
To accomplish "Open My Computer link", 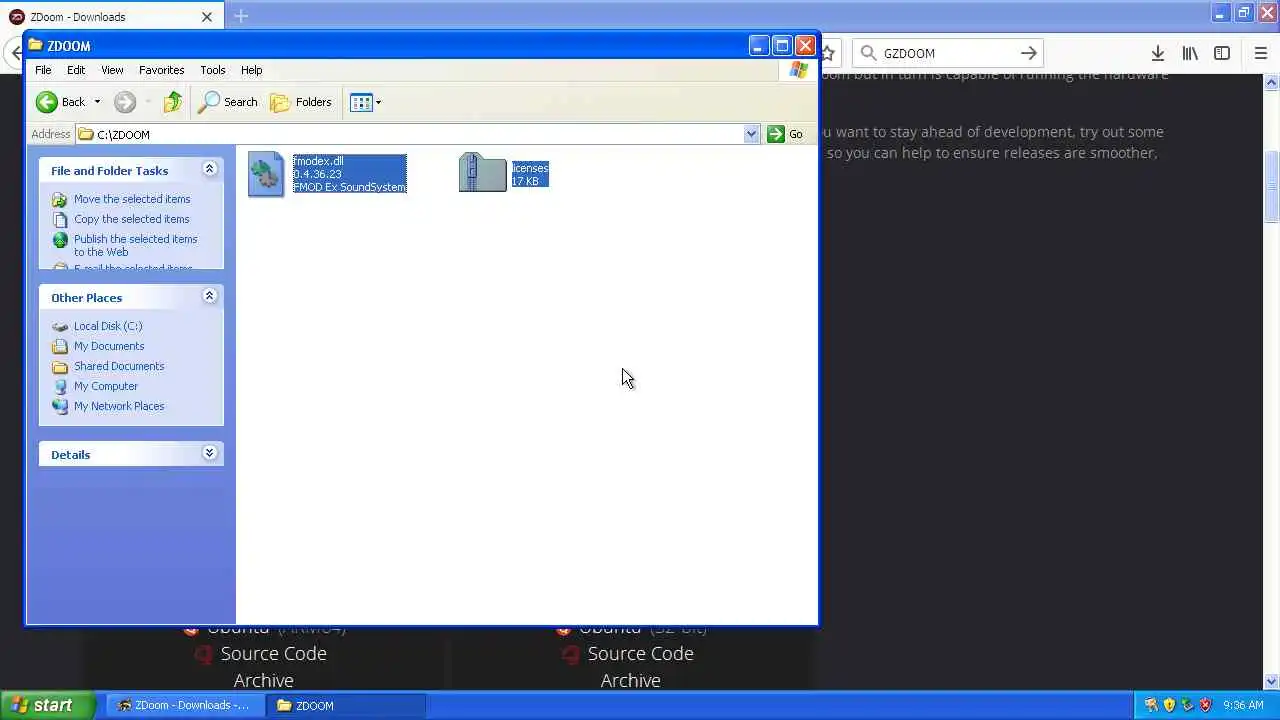I will click(x=105, y=386).
